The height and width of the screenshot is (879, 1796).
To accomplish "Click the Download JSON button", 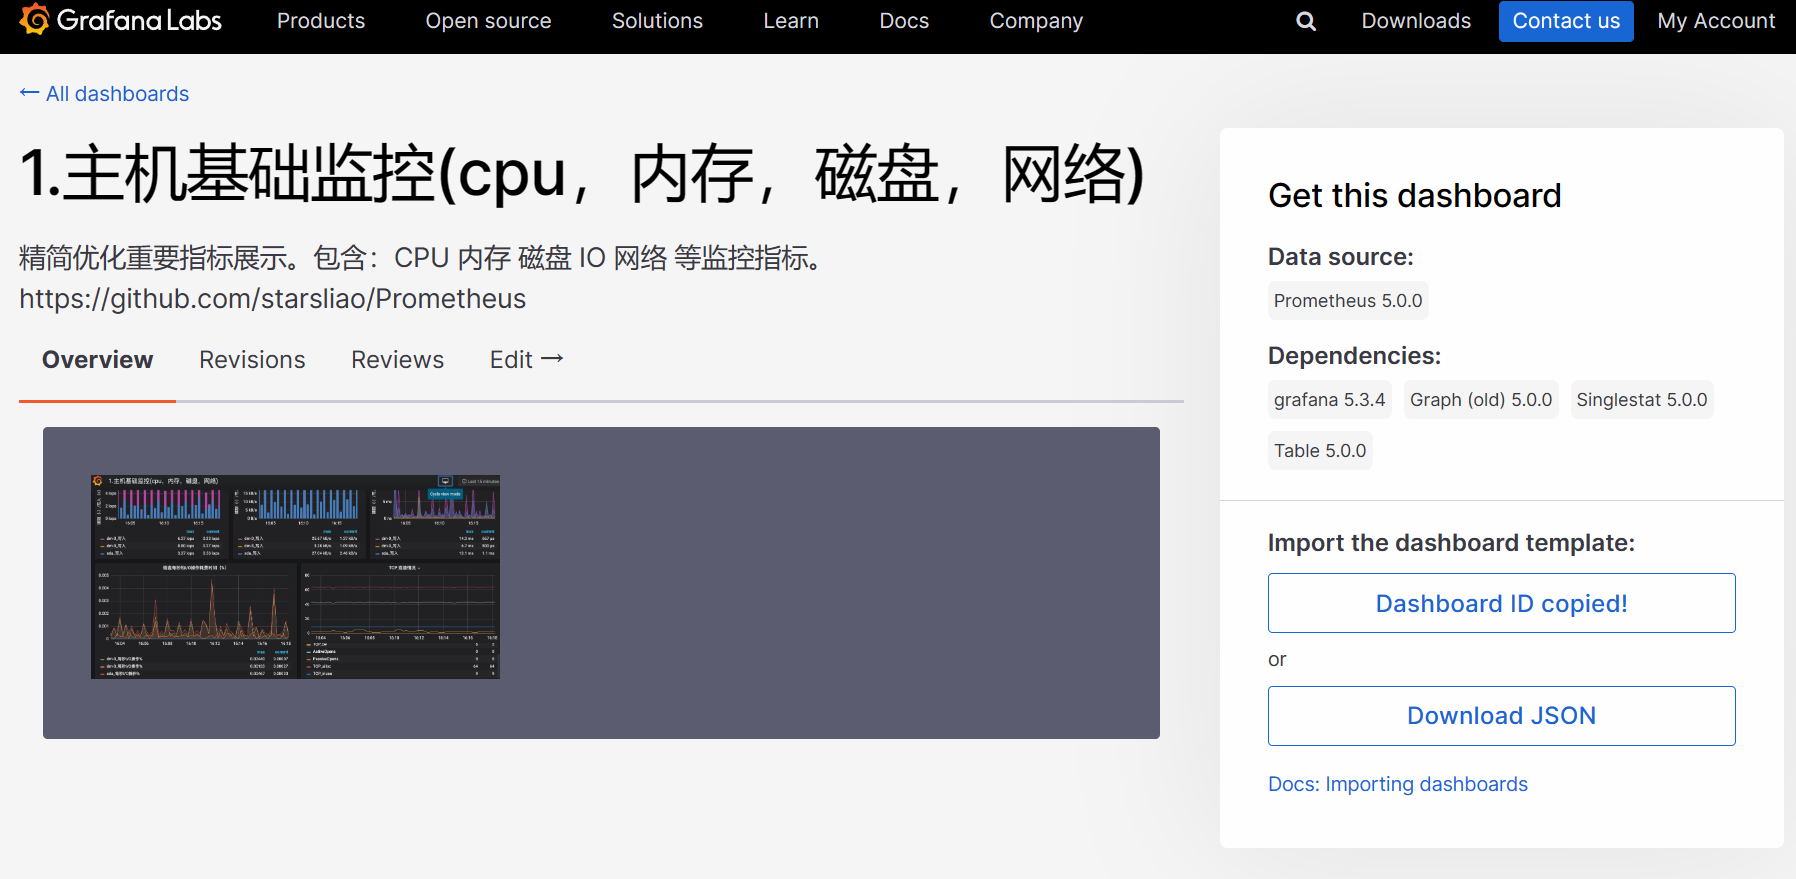I will click(1501, 716).
